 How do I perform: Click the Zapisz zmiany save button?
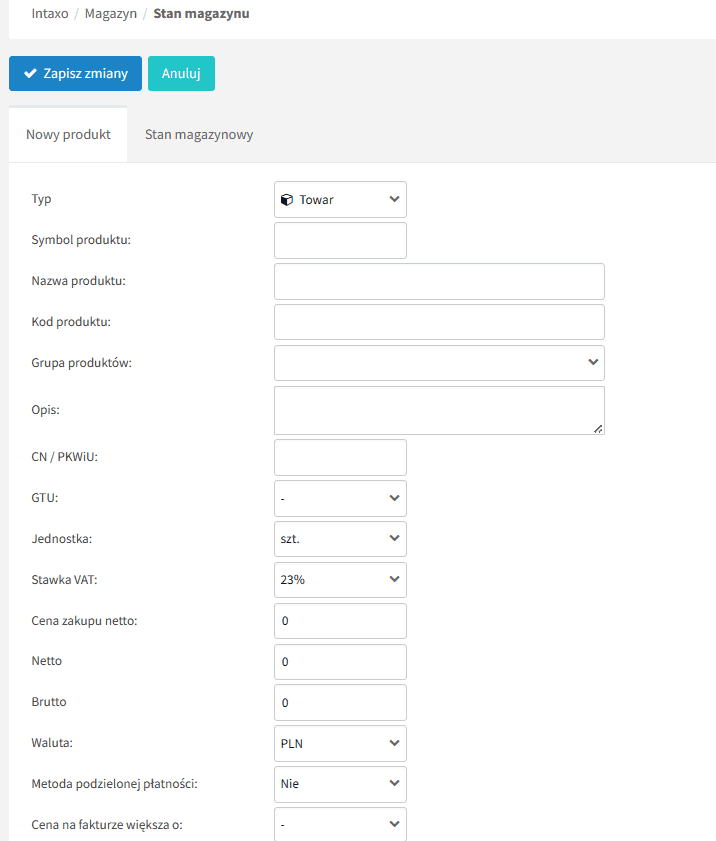pyautogui.click(x=75, y=74)
